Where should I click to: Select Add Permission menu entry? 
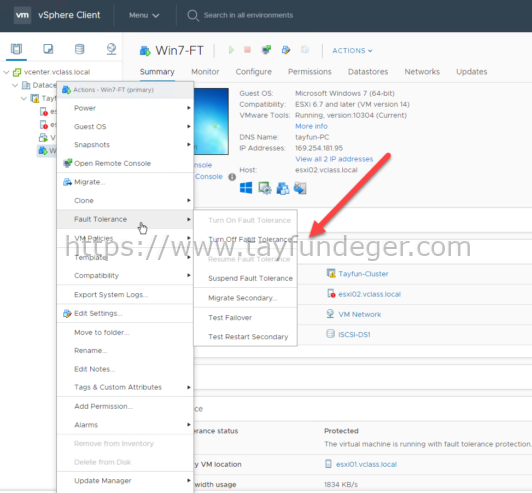pos(125,406)
